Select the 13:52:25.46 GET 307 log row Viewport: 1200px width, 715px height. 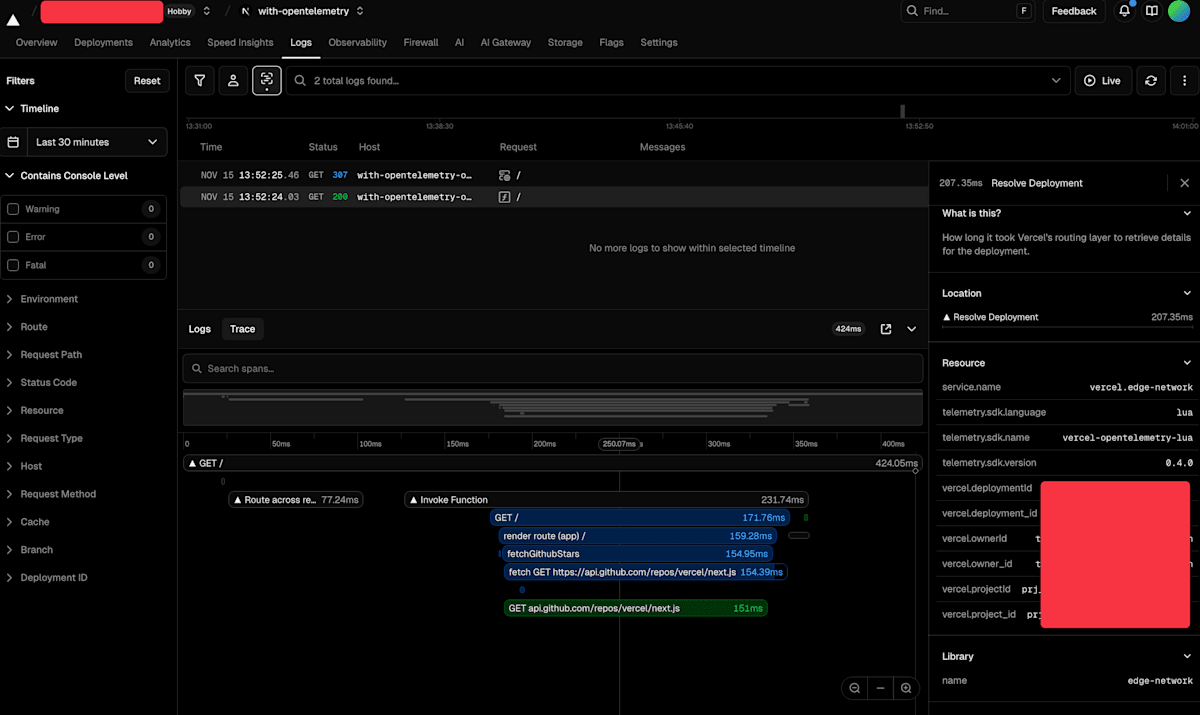click(553, 175)
